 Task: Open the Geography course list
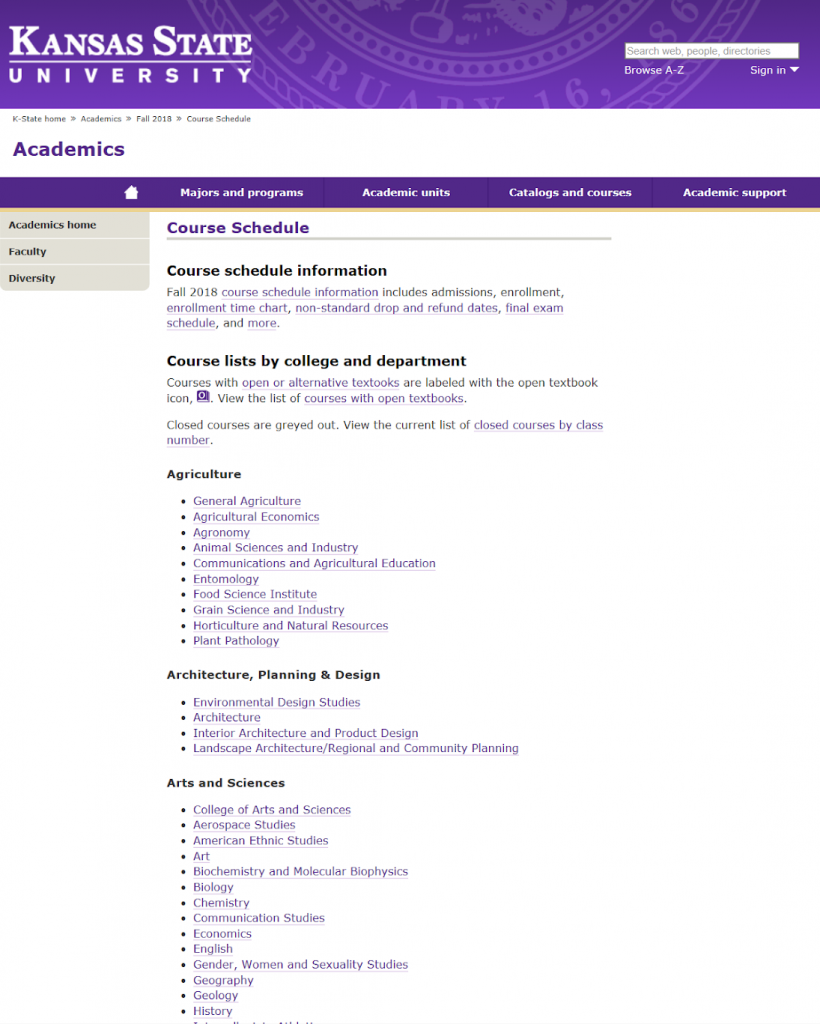point(223,980)
